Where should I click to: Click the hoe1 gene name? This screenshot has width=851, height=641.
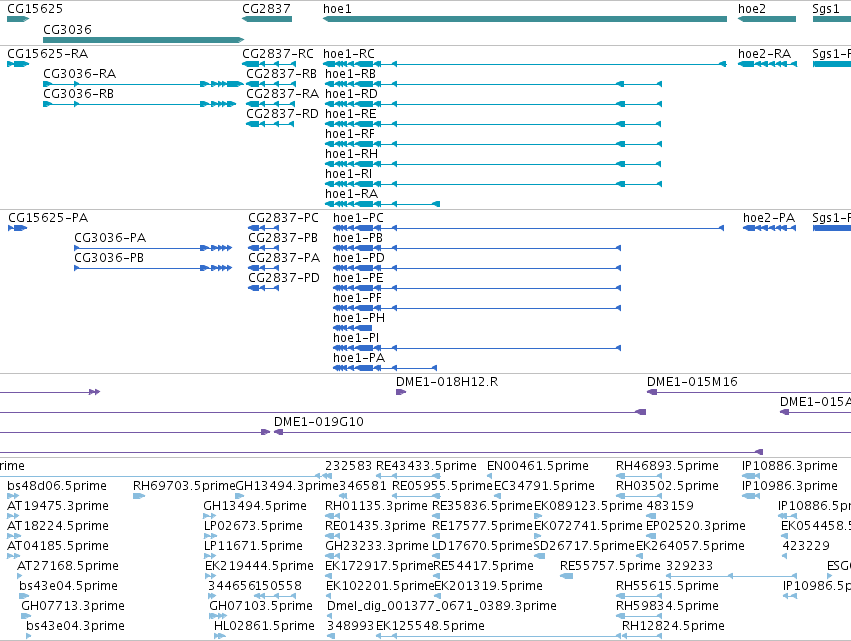coord(337,9)
